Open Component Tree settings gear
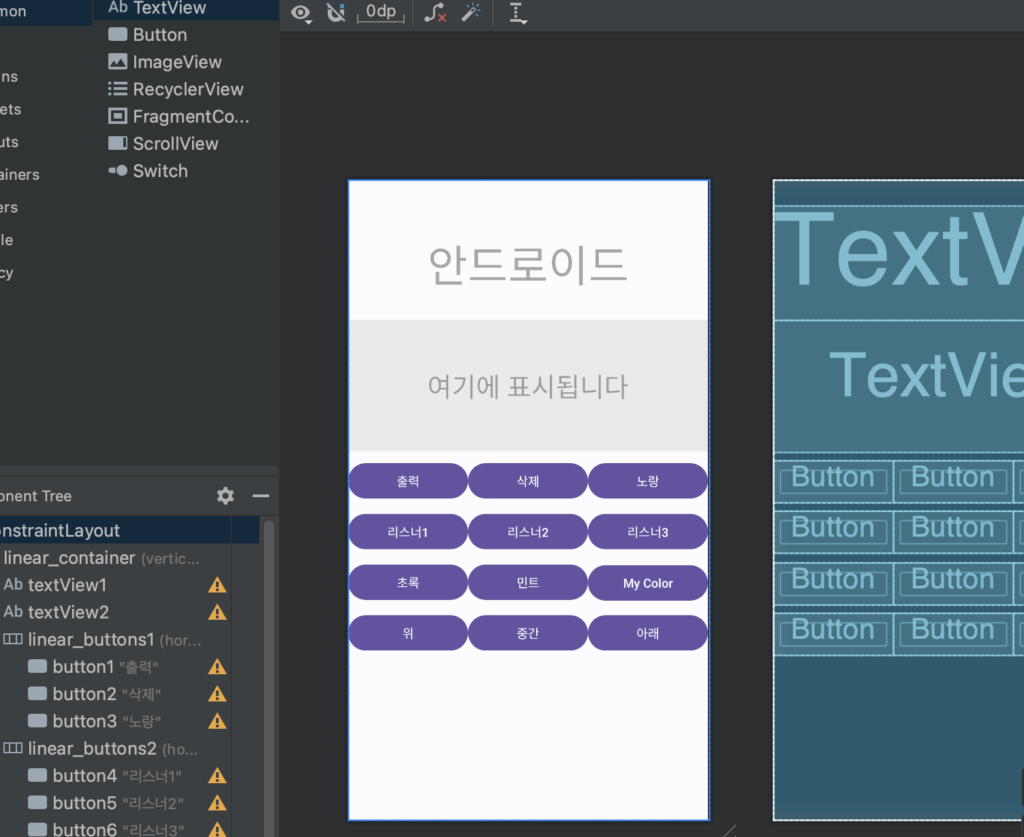The image size is (1024, 837). [x=225, y=496]
